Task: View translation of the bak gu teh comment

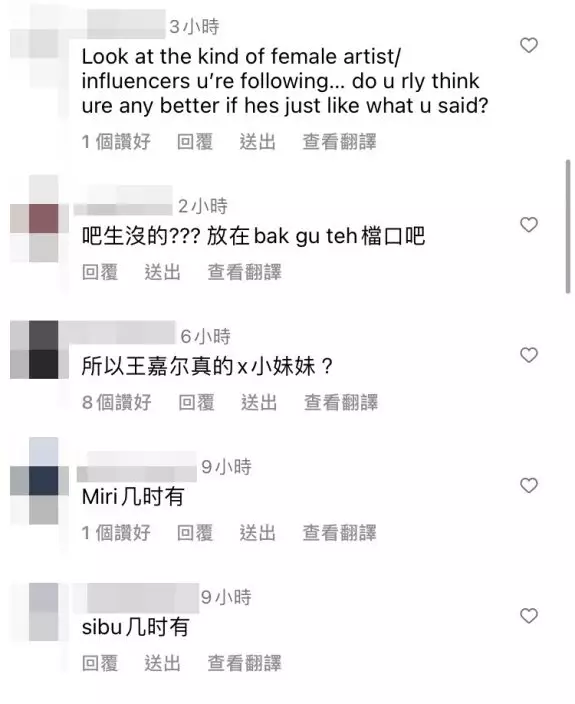Action: (244, 272)
